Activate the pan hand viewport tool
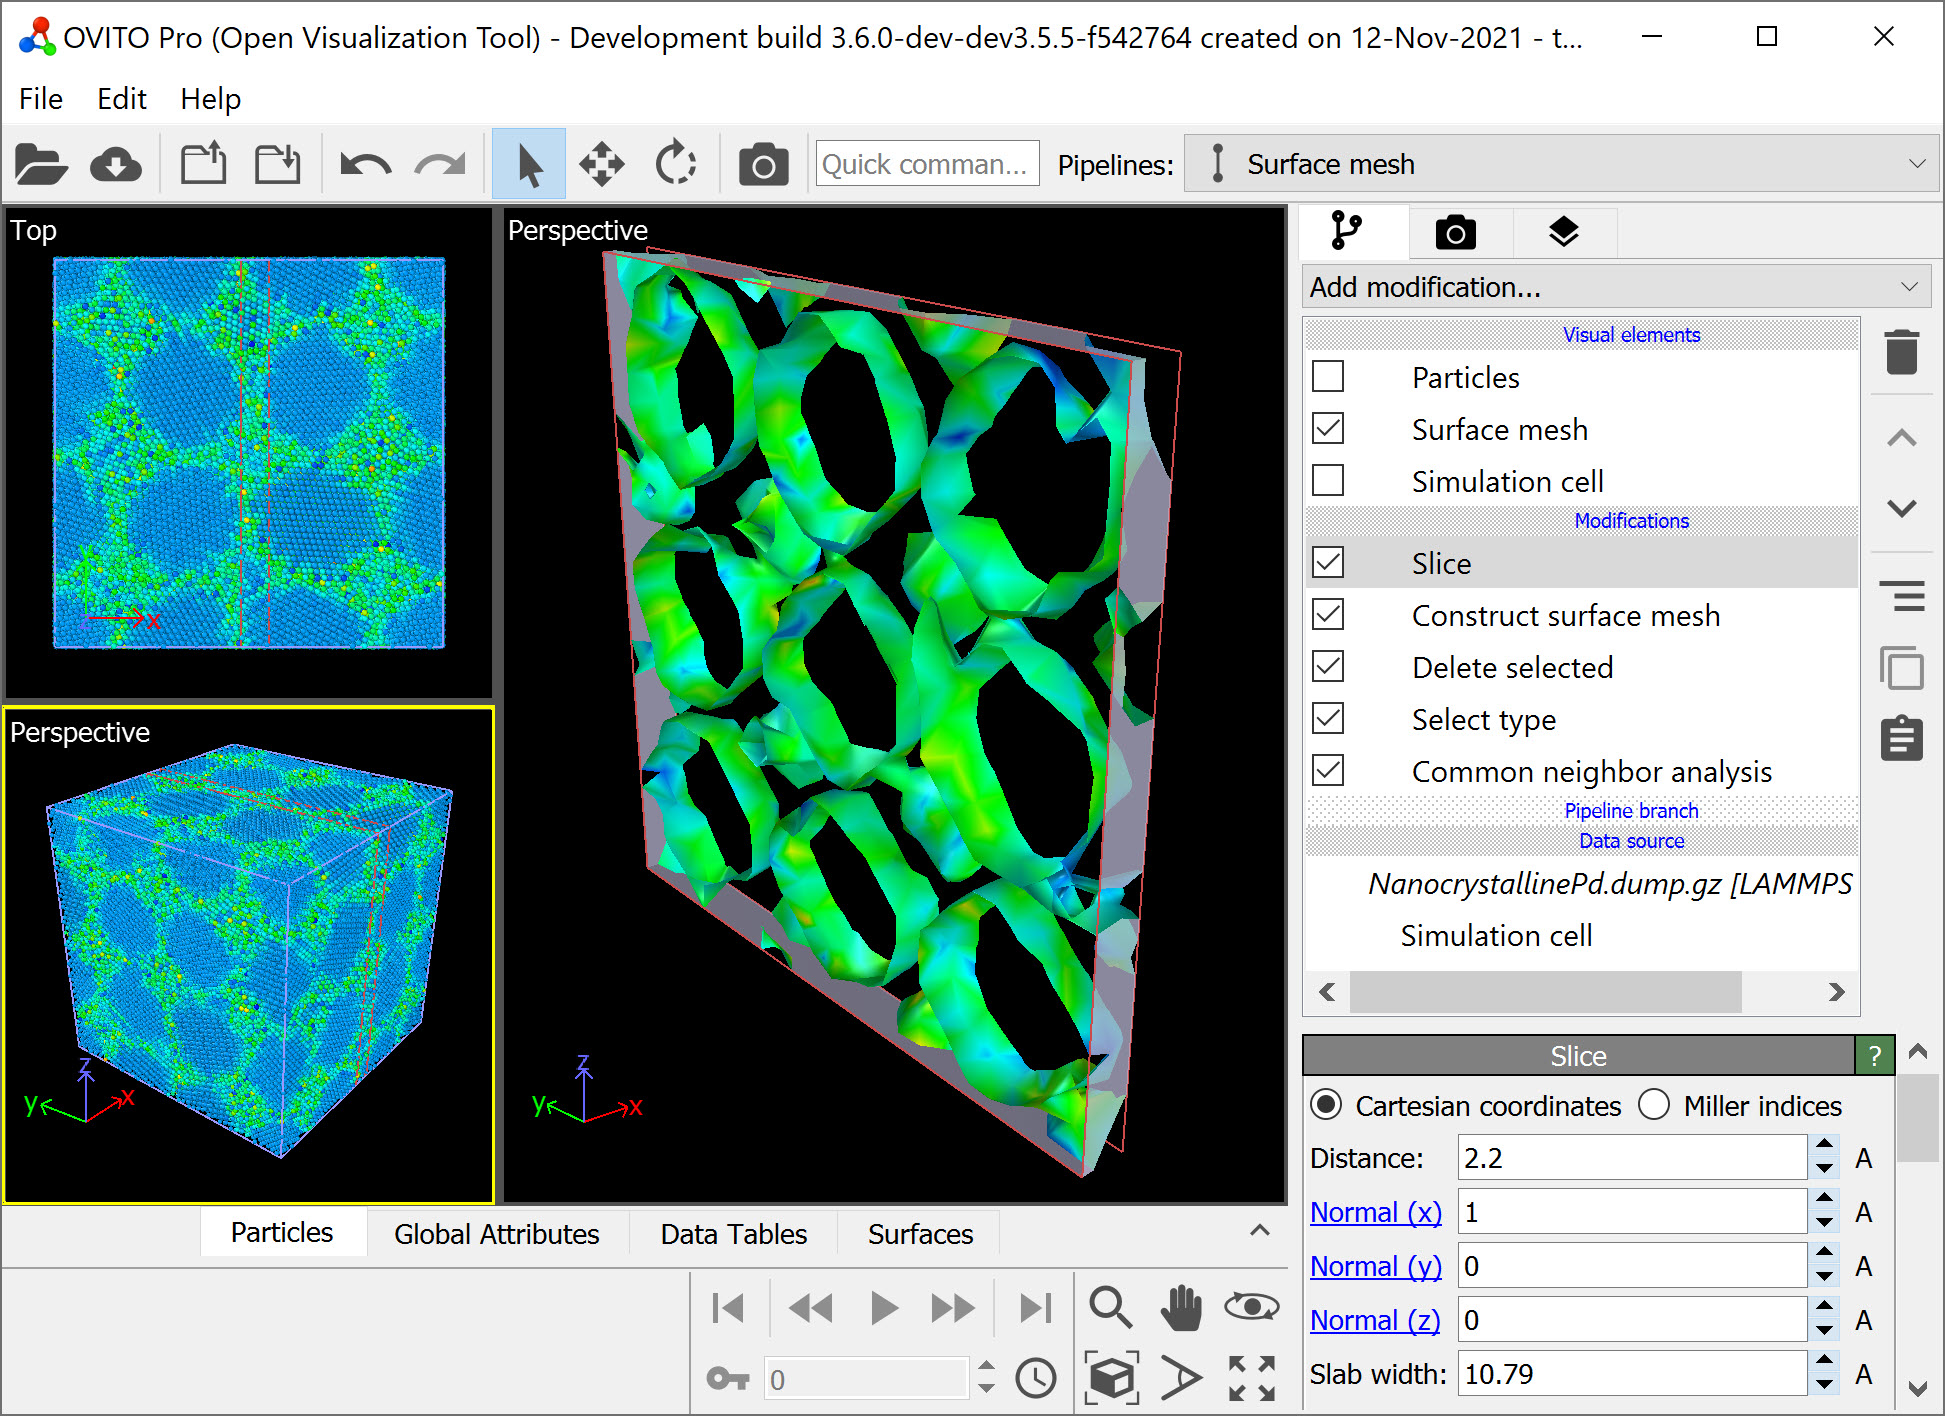 (x=1181, y=1307)
